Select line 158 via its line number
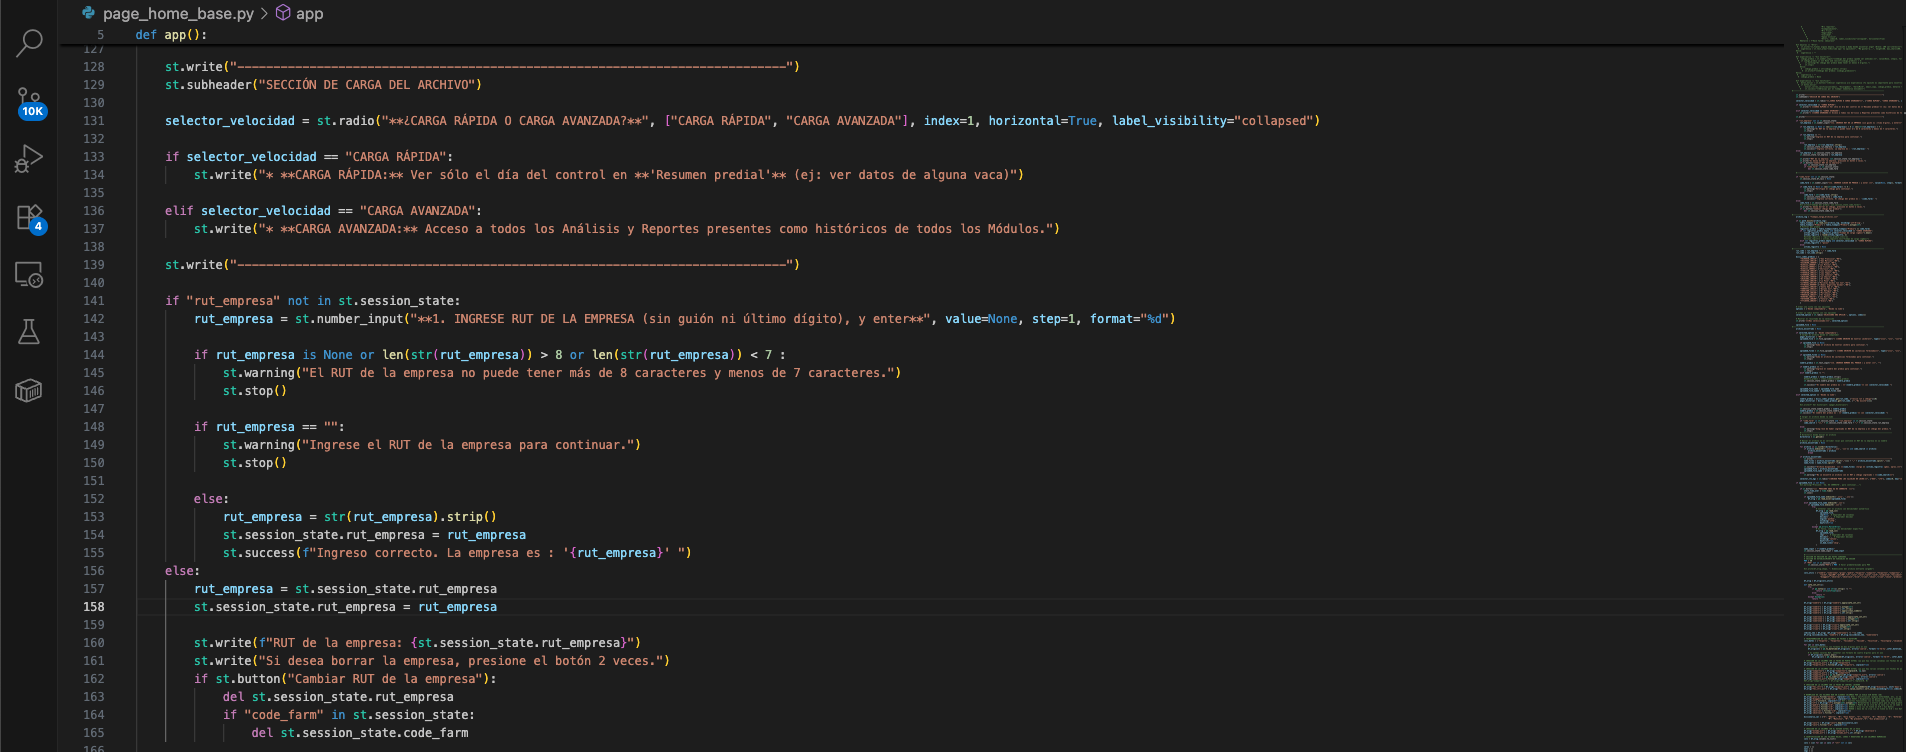 coord(94,607)
